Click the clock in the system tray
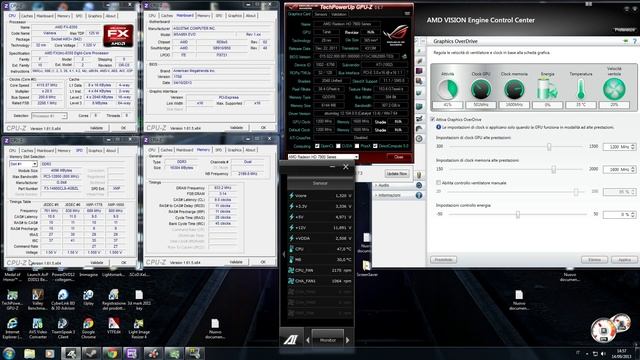The height and width of the screenshot is (360, 640). (x=622, y=353)
